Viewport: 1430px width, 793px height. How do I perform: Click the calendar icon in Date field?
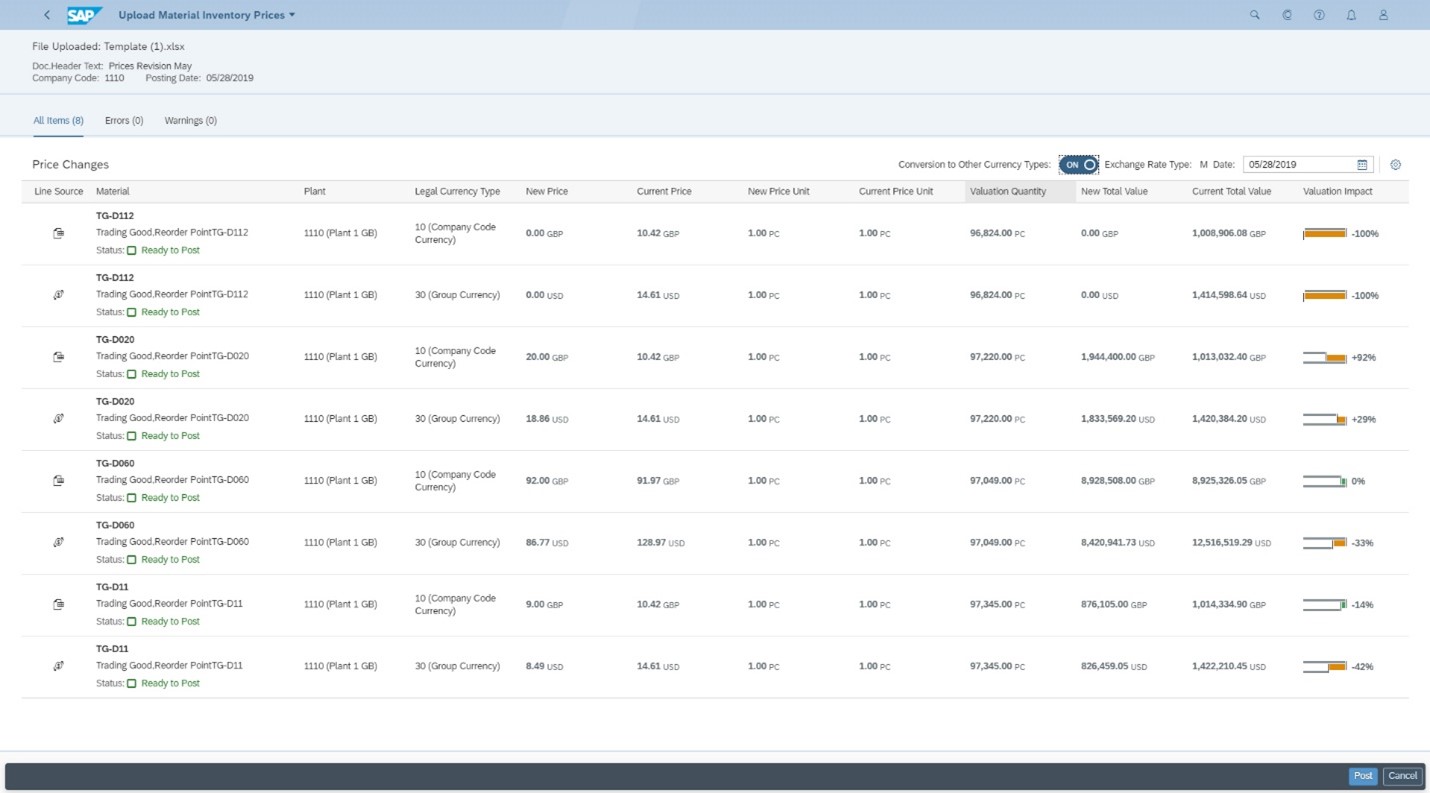tap(1362, 165)
